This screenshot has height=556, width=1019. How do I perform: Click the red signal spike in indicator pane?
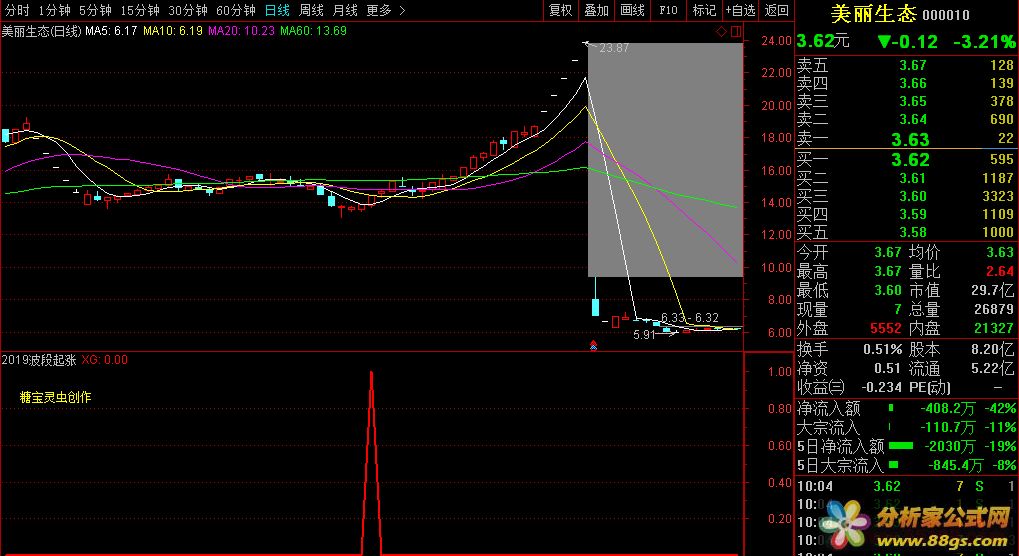click(371, 462)
